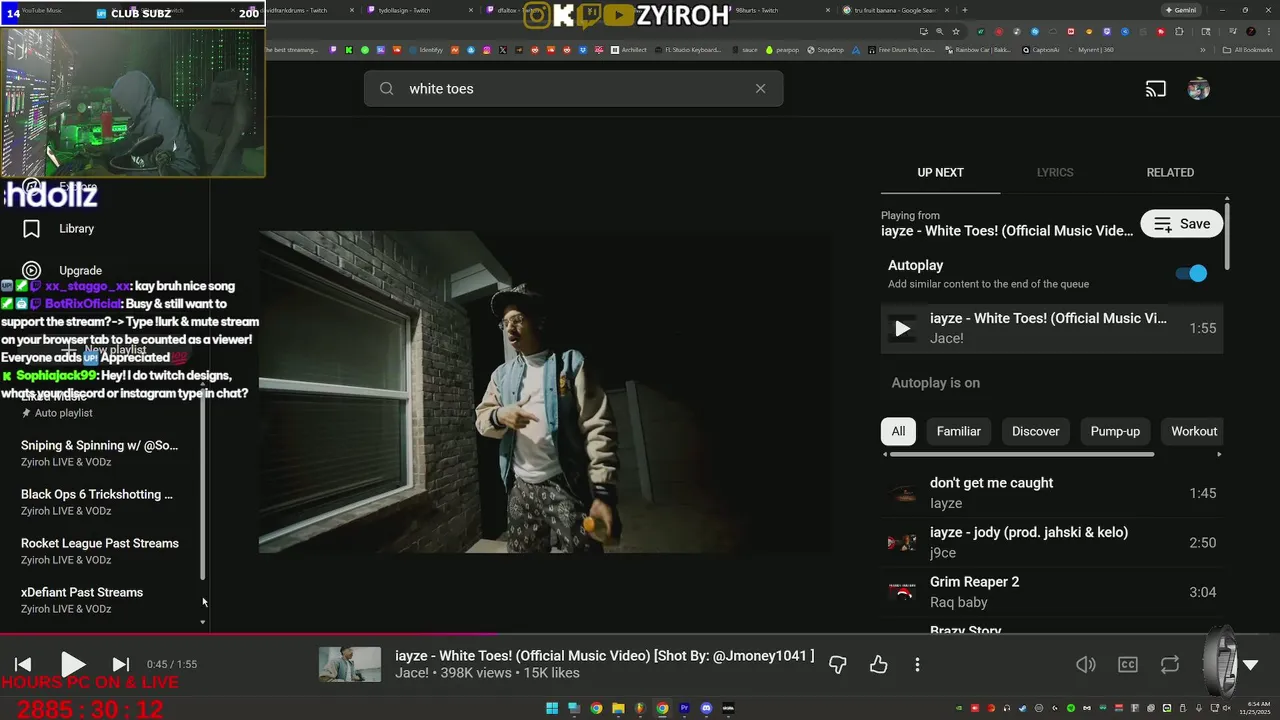1280x720 pixels.
Task: Click the queue panel vertical scrollbar
Action: (1227, 235)
